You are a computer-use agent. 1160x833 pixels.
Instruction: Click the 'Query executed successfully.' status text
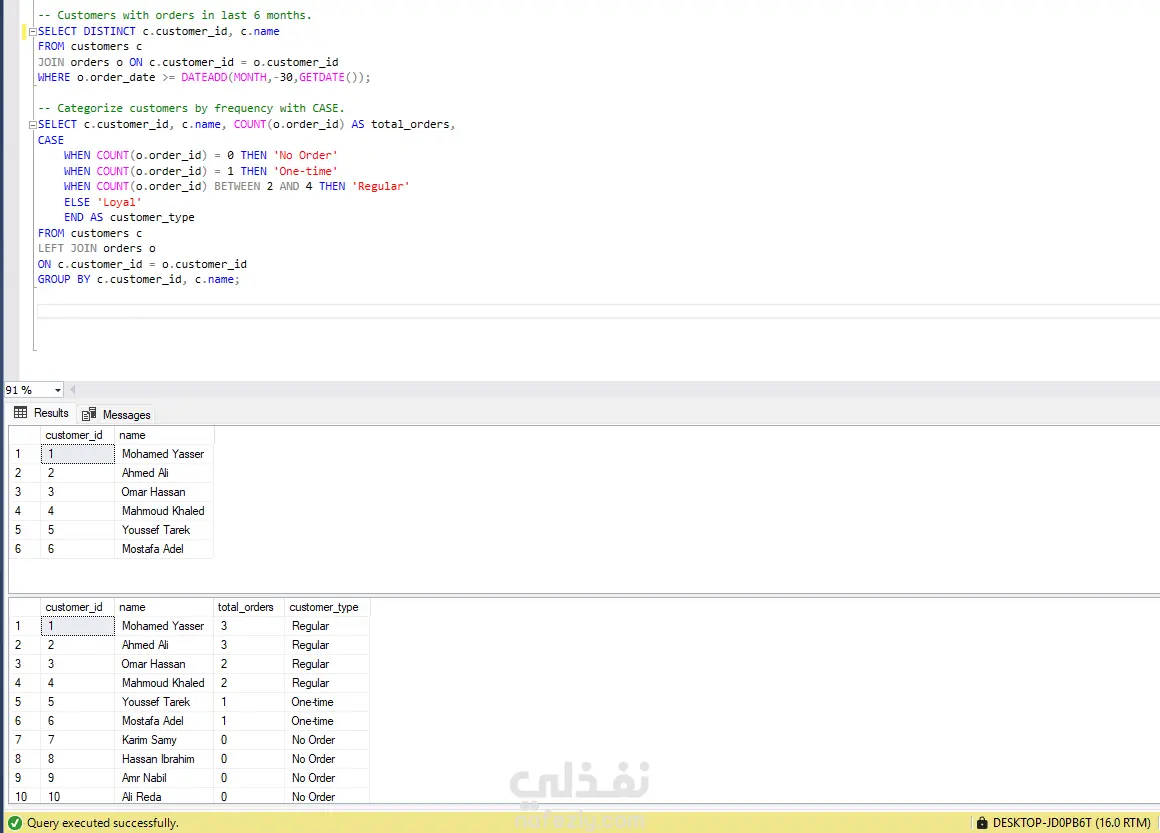103,823
